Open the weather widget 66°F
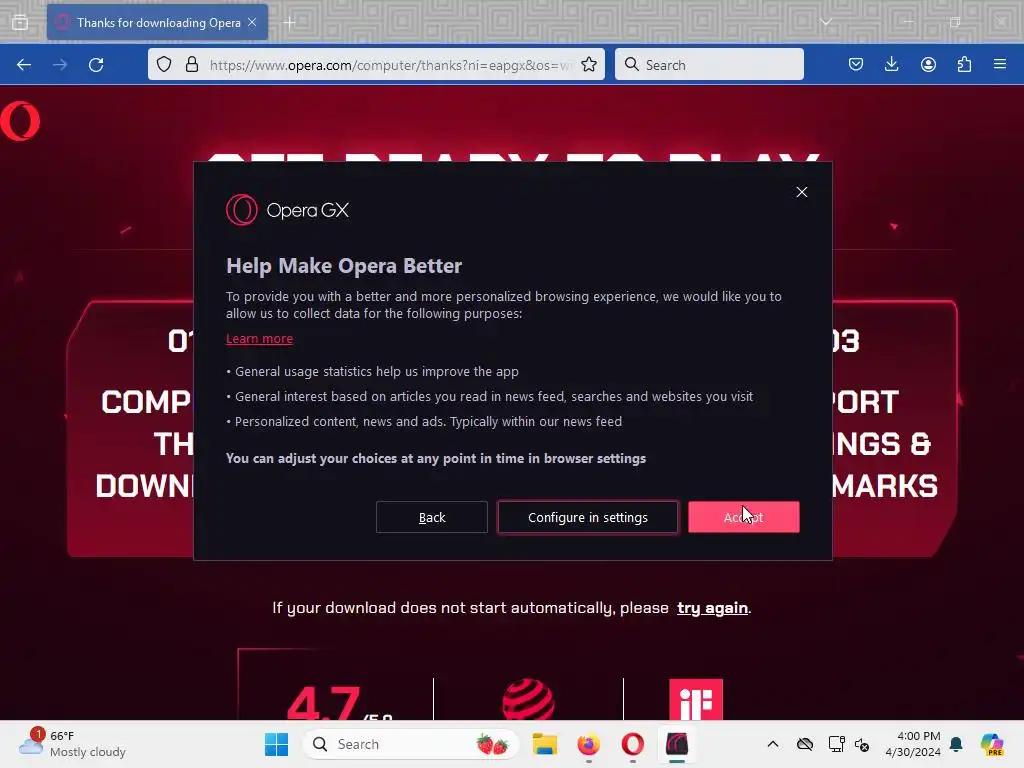 click(x=72, y=744)
